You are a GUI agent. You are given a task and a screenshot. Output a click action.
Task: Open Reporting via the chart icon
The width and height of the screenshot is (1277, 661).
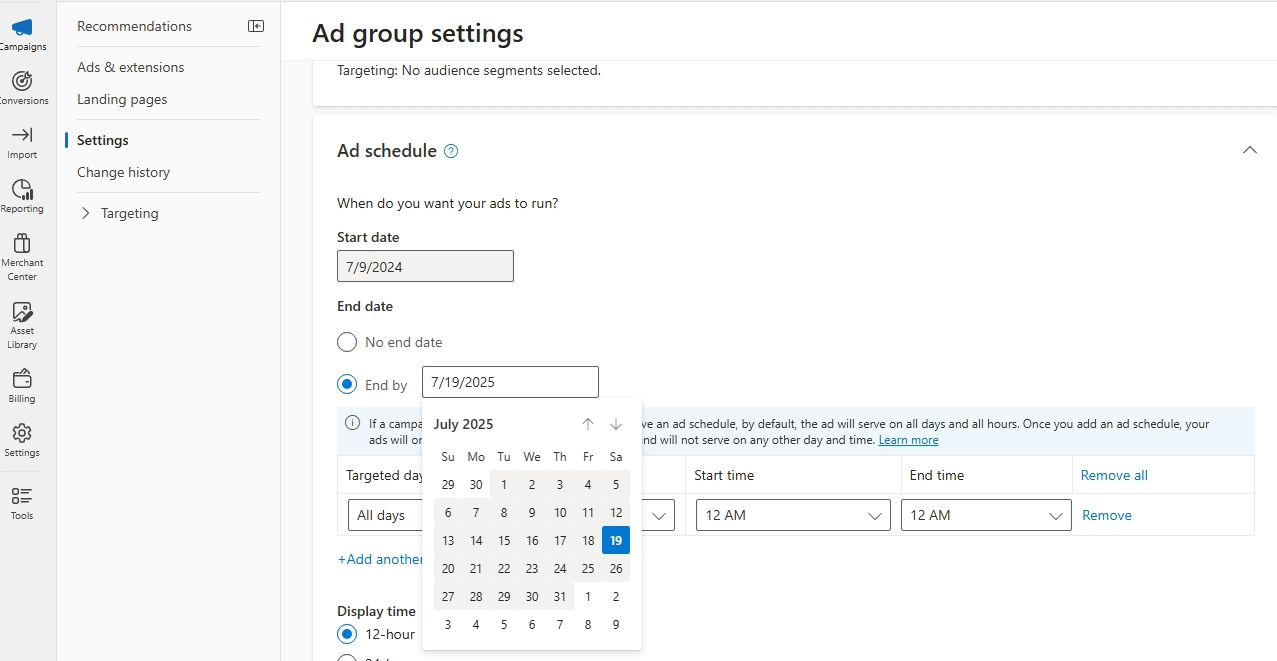click(22, 190)
